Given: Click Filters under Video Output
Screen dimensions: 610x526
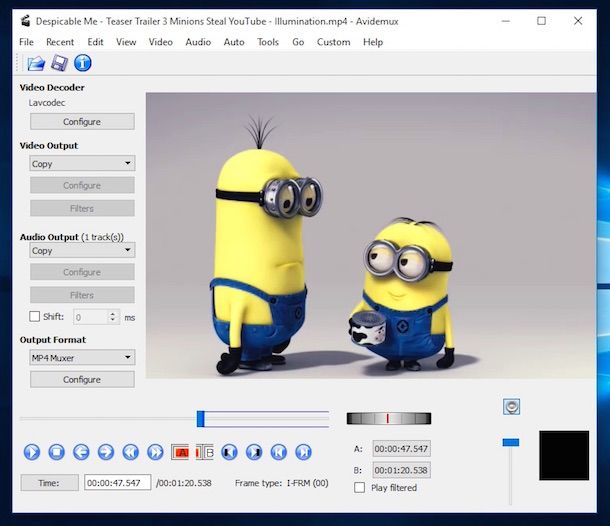Looking at the screenshot, I should [x=82, y=208].
